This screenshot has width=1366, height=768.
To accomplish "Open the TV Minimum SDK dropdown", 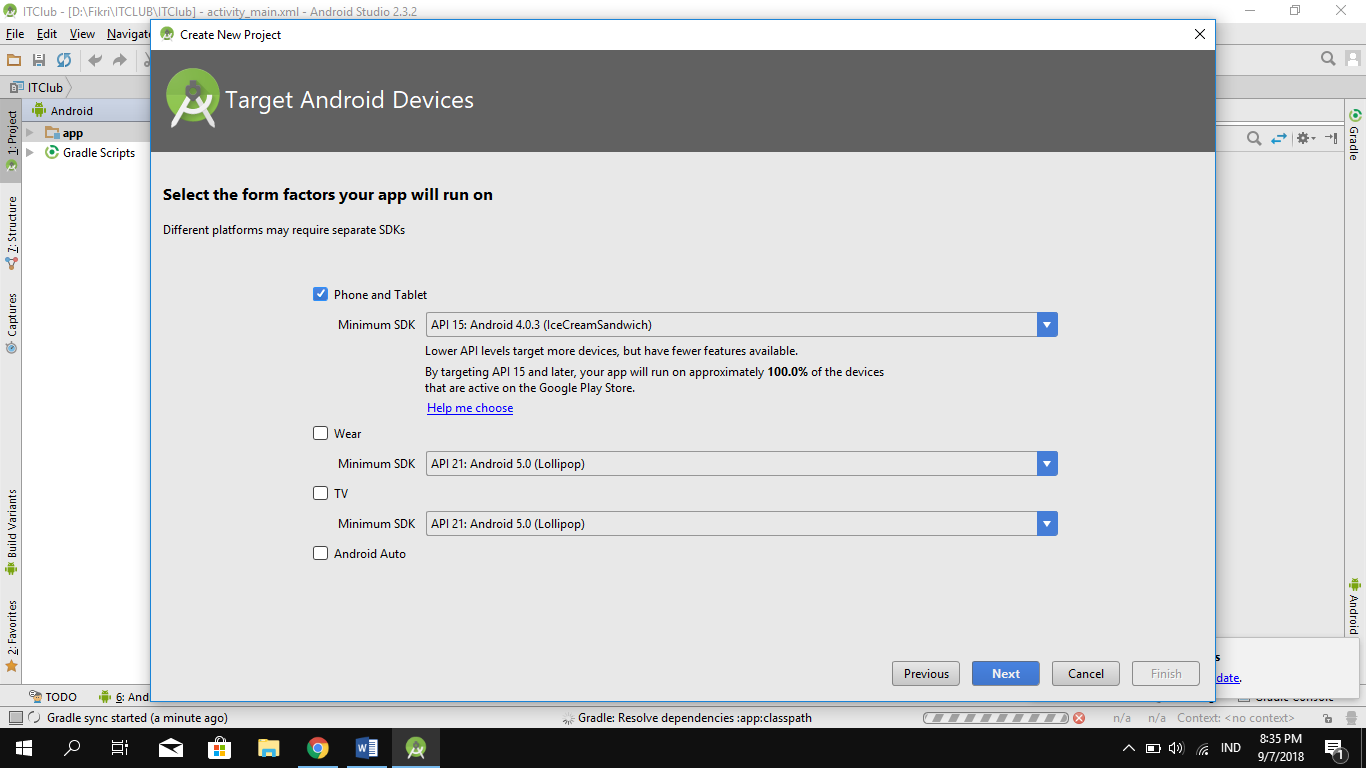I will click(741, 524).
